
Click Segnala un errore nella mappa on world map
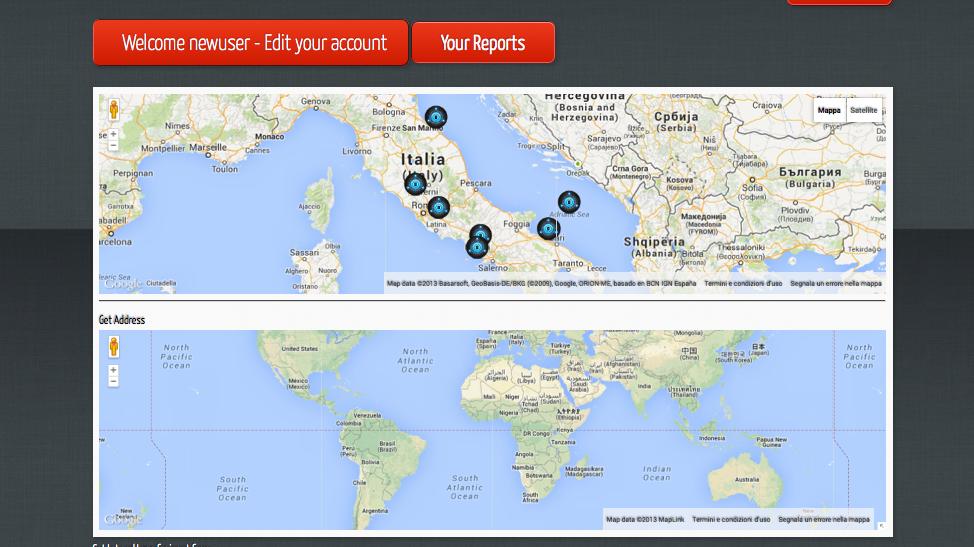coord(824,520)
